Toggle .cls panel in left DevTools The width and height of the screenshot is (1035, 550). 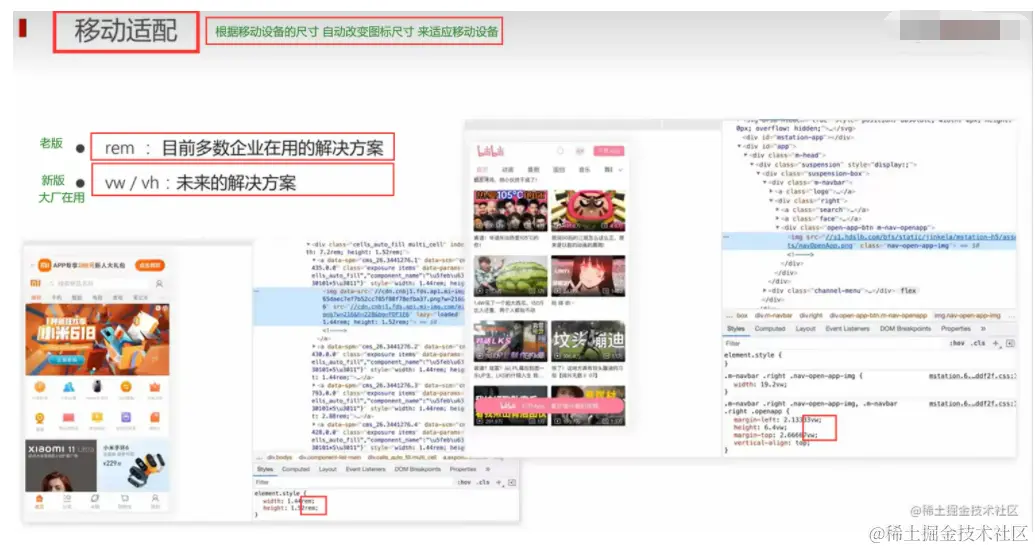(x=484, y=482)
